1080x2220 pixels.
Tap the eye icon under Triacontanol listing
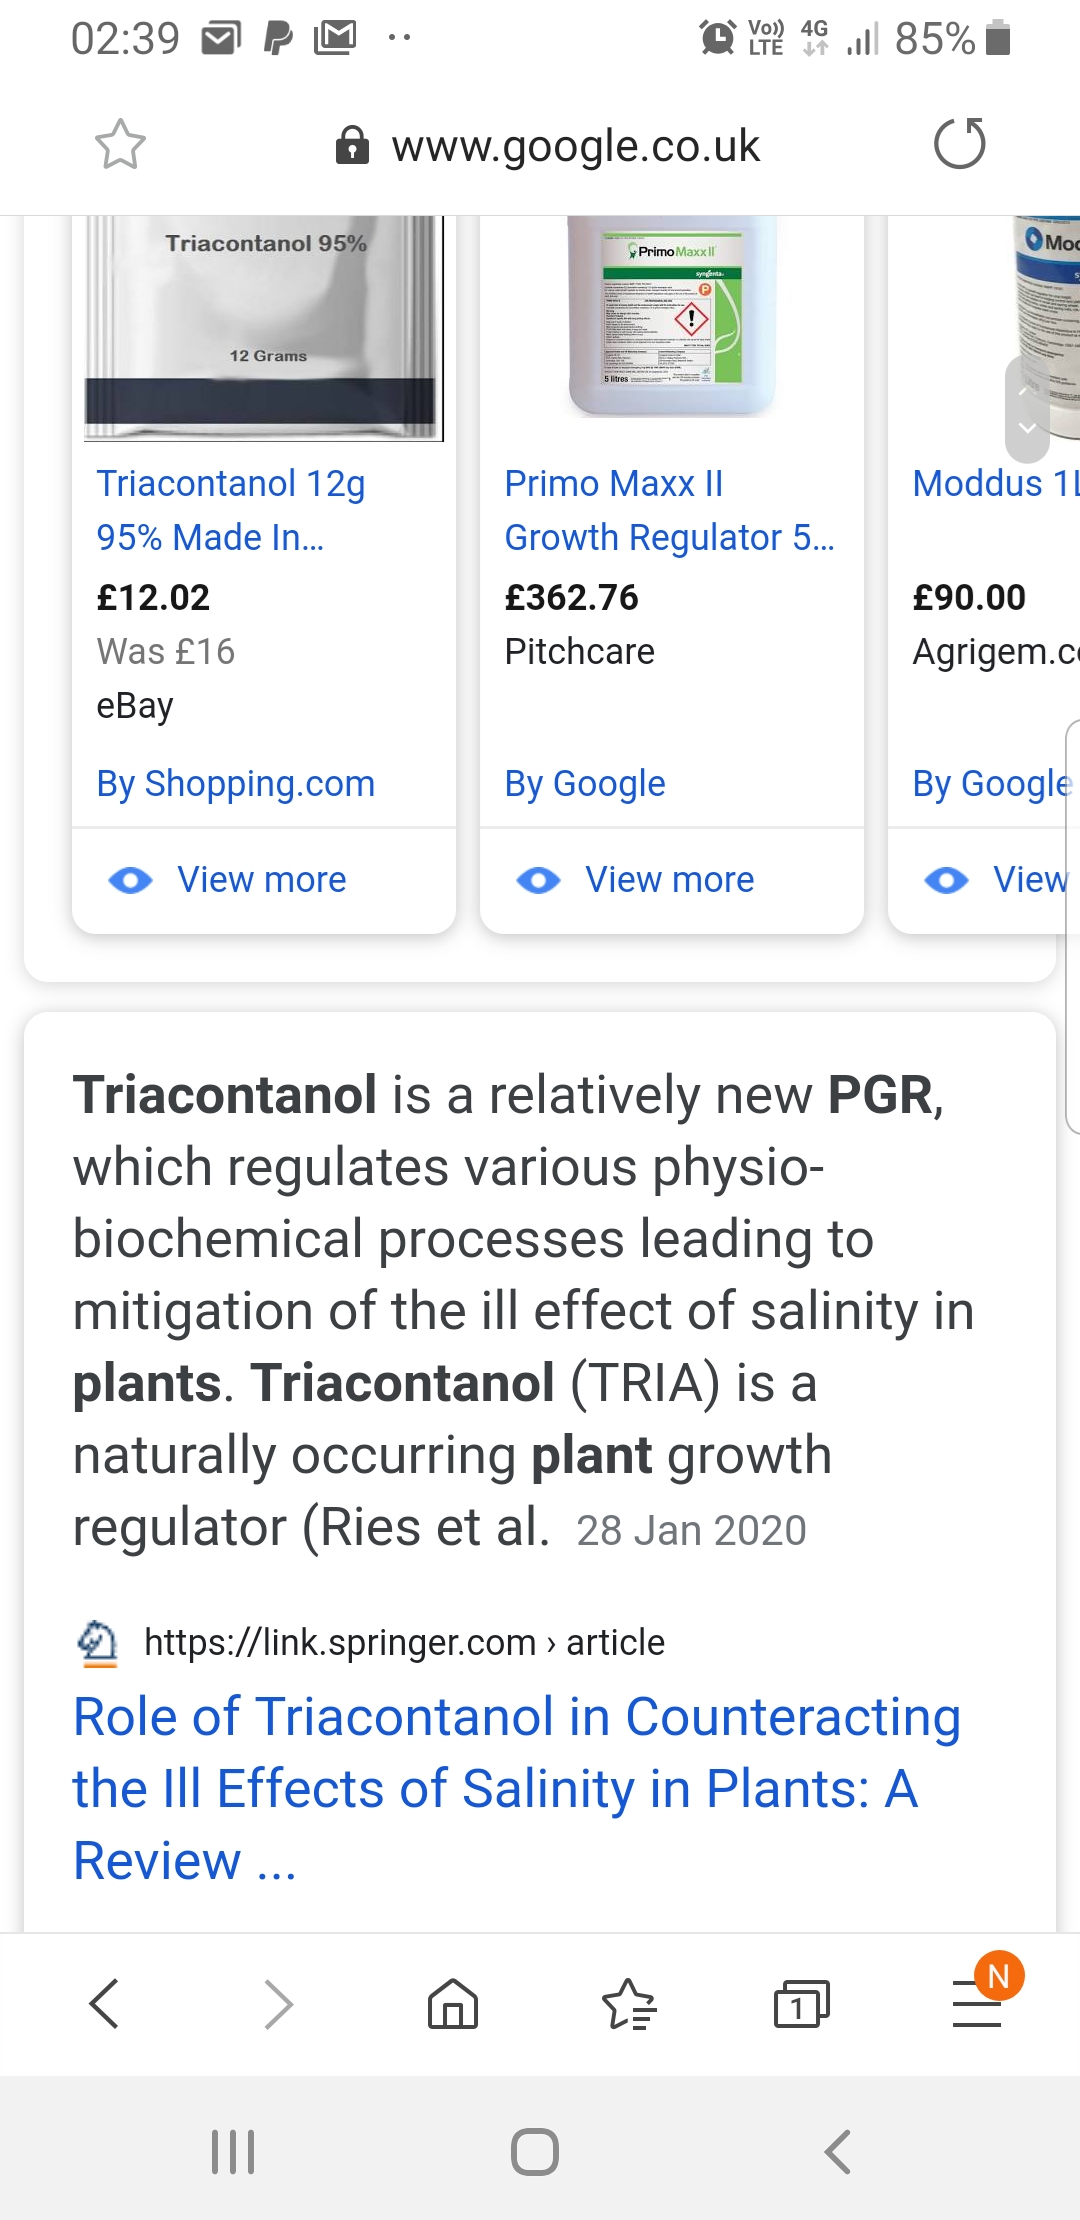131,880
